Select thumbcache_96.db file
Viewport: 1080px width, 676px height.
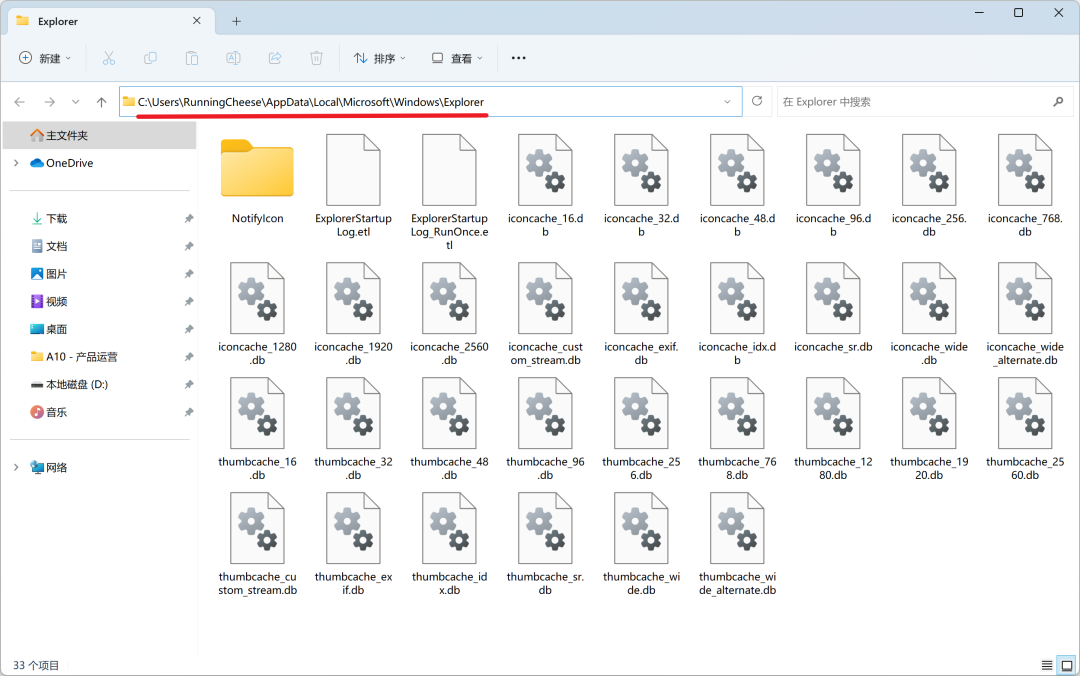[546, 429]
